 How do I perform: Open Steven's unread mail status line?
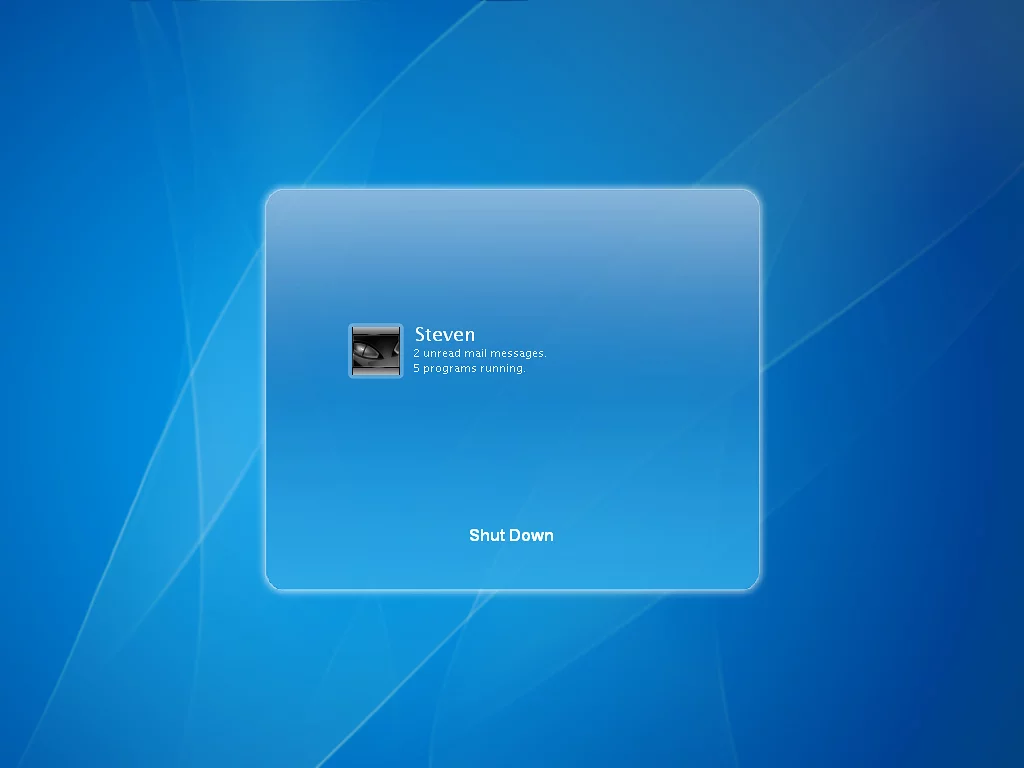point(480,353)
